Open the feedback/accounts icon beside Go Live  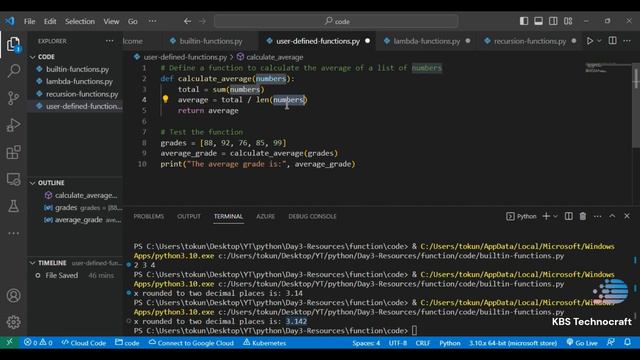point(611,342)
